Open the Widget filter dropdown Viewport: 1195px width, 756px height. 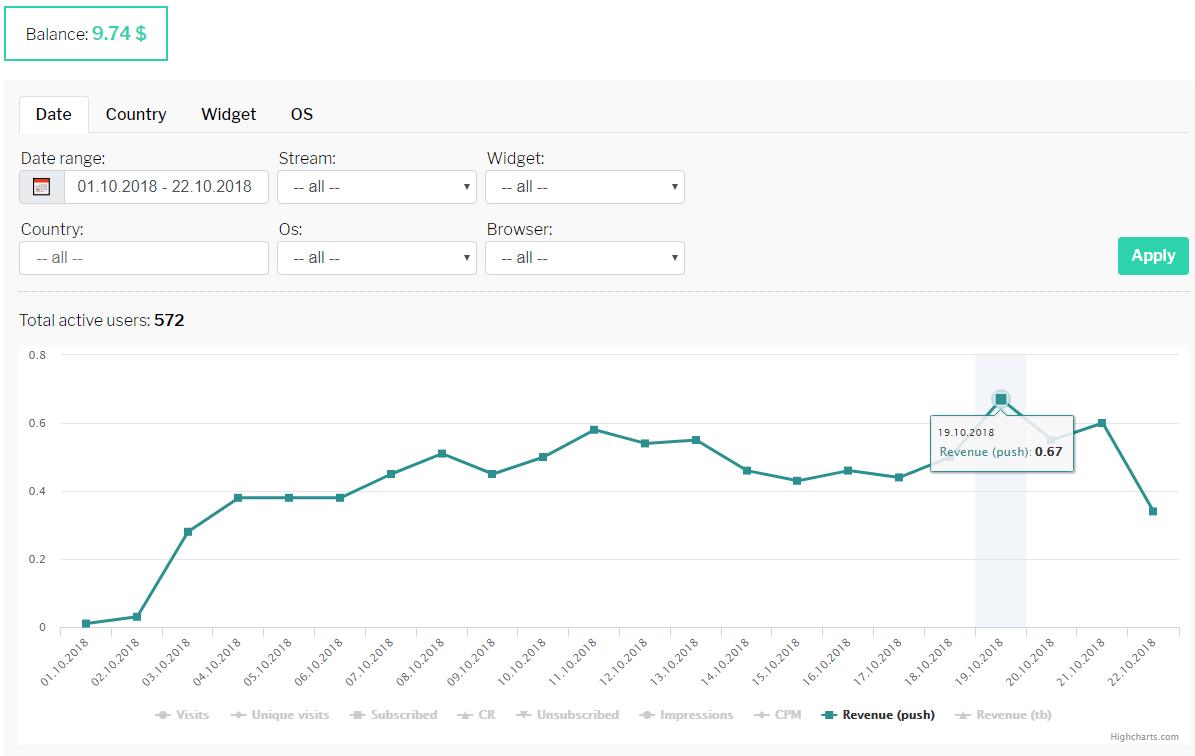585,187
